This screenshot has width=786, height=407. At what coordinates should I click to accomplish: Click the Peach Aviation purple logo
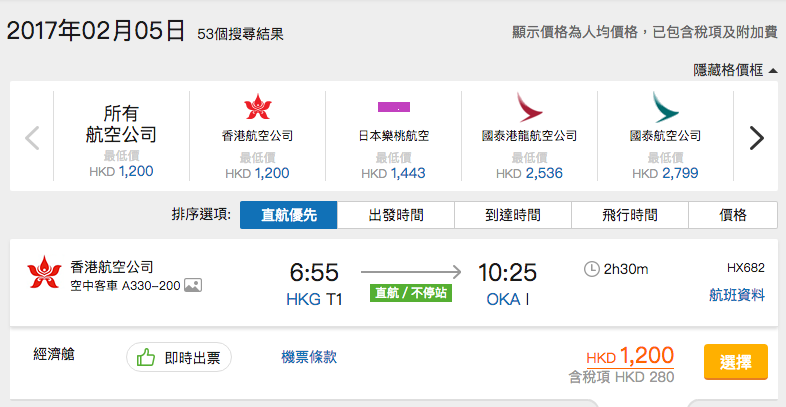tap(394, 107)
